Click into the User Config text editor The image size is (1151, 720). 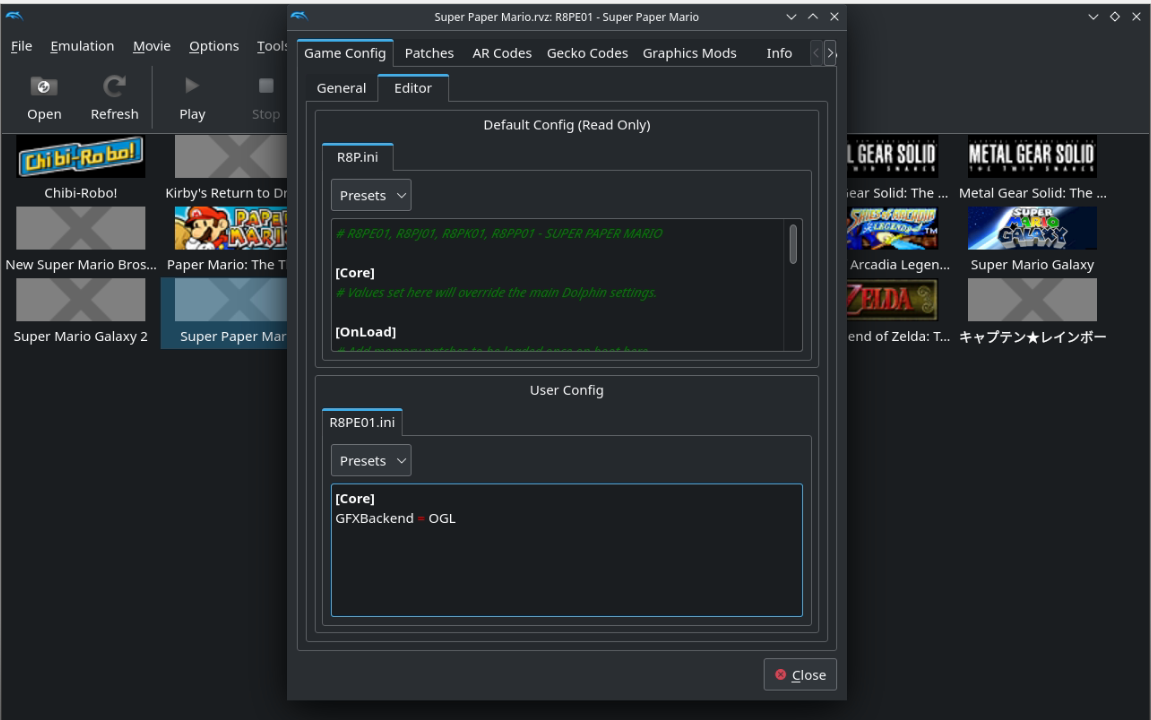[x=567, y=550]
